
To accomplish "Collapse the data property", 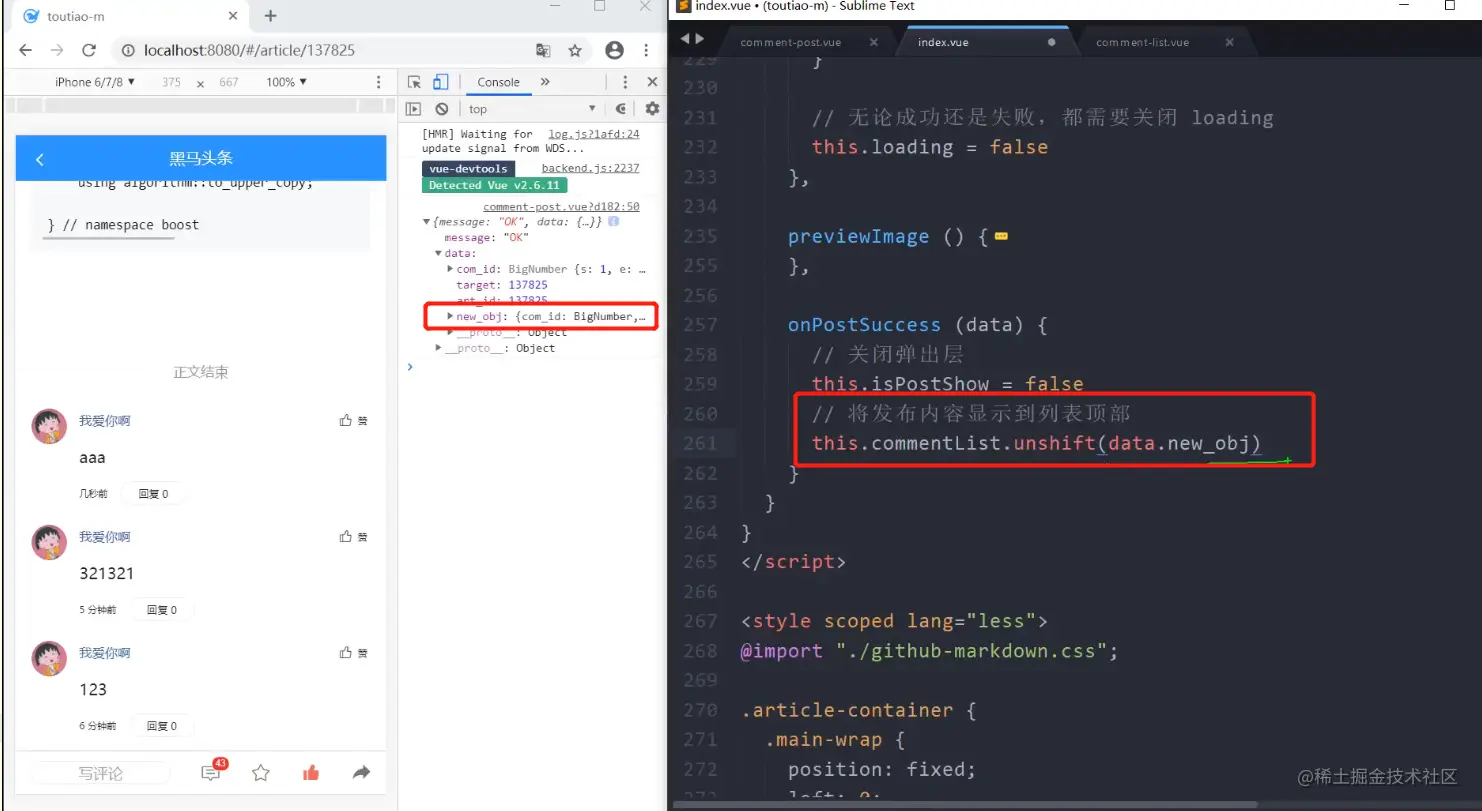I will 438,253.
